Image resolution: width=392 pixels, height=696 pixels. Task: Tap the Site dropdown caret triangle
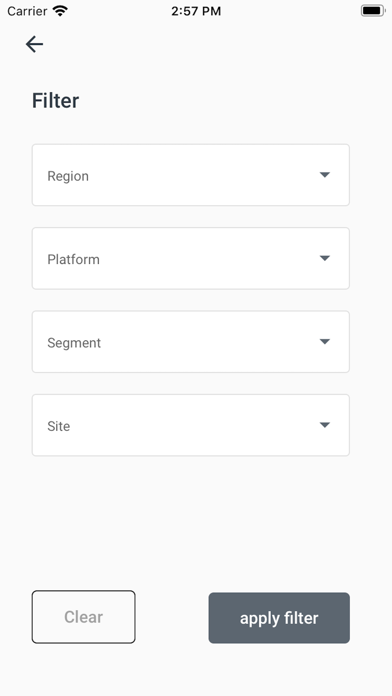[325, 425]
